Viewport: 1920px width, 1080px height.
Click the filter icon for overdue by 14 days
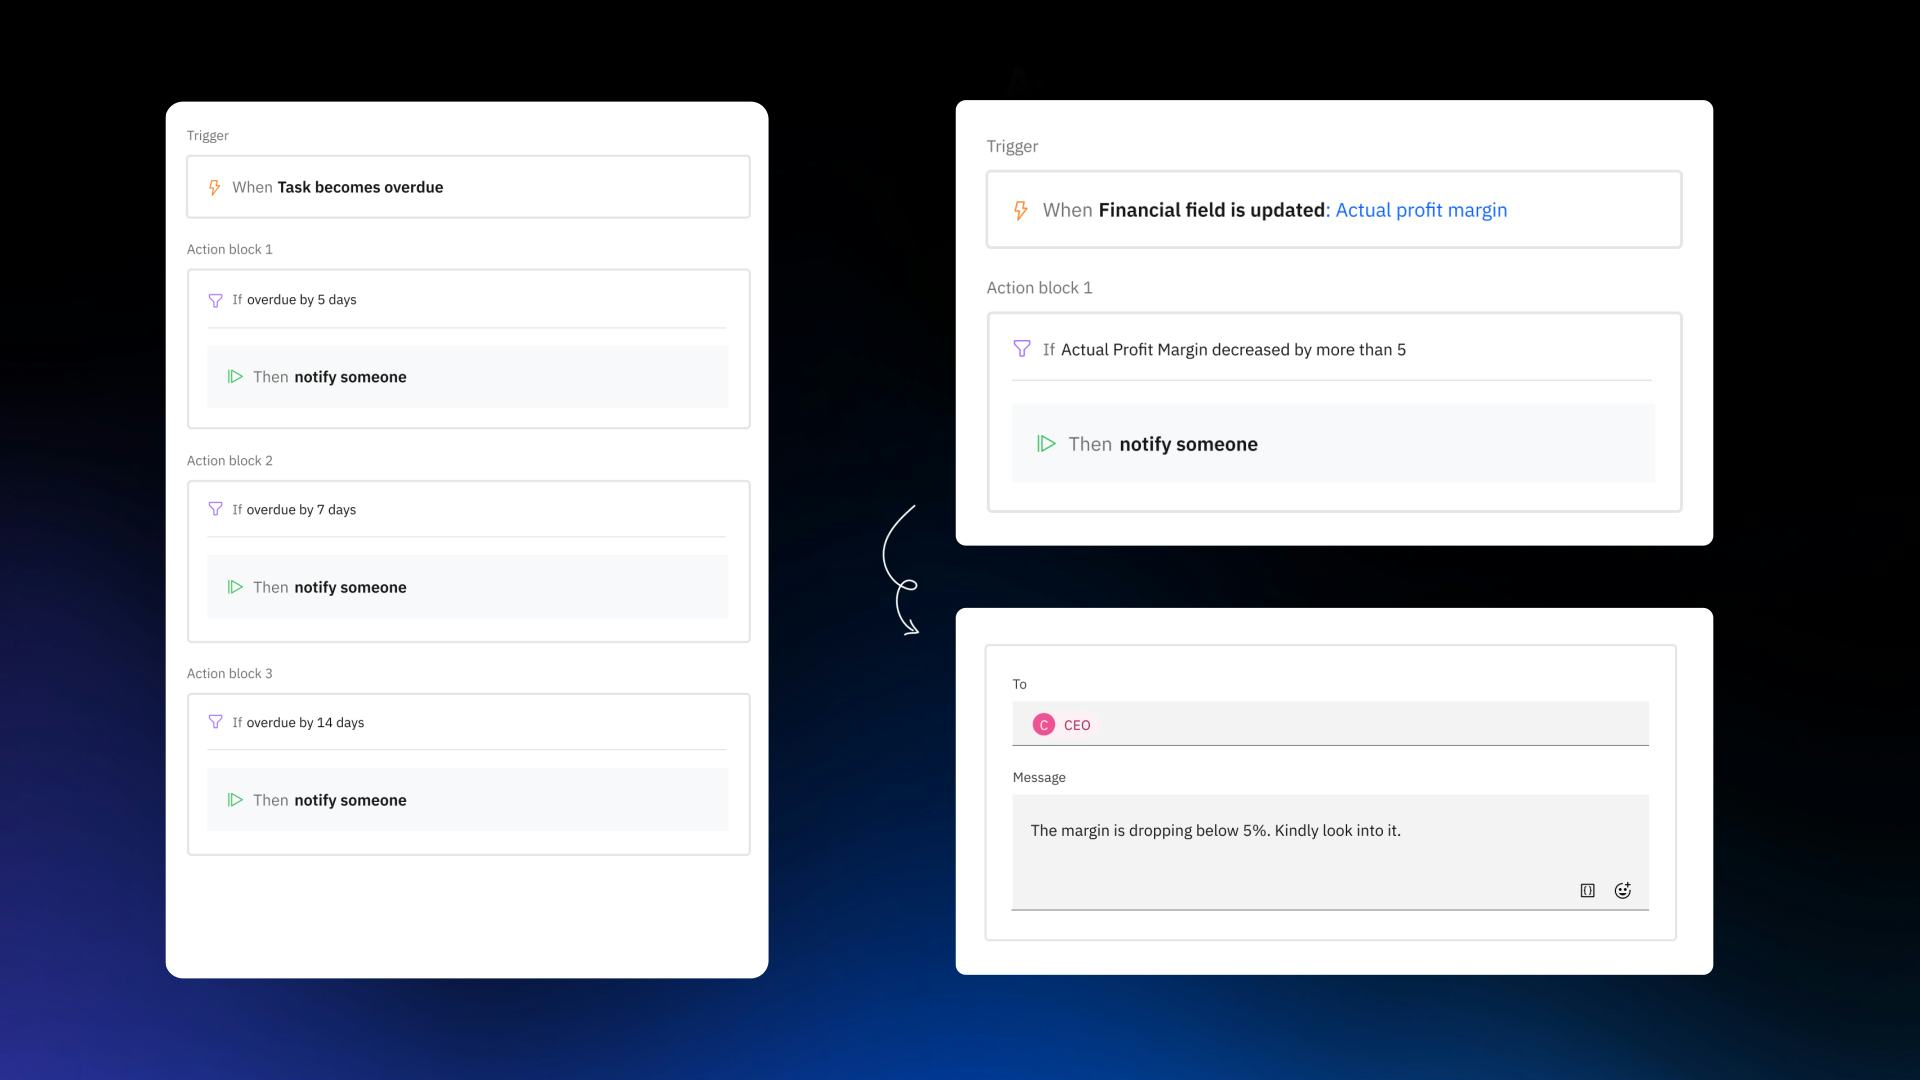click(x=215, y=722)
